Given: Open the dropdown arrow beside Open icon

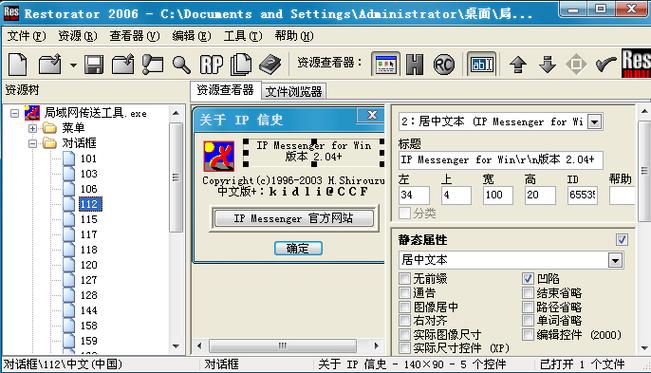Looking at the screenshot, I should click(73, 65).
